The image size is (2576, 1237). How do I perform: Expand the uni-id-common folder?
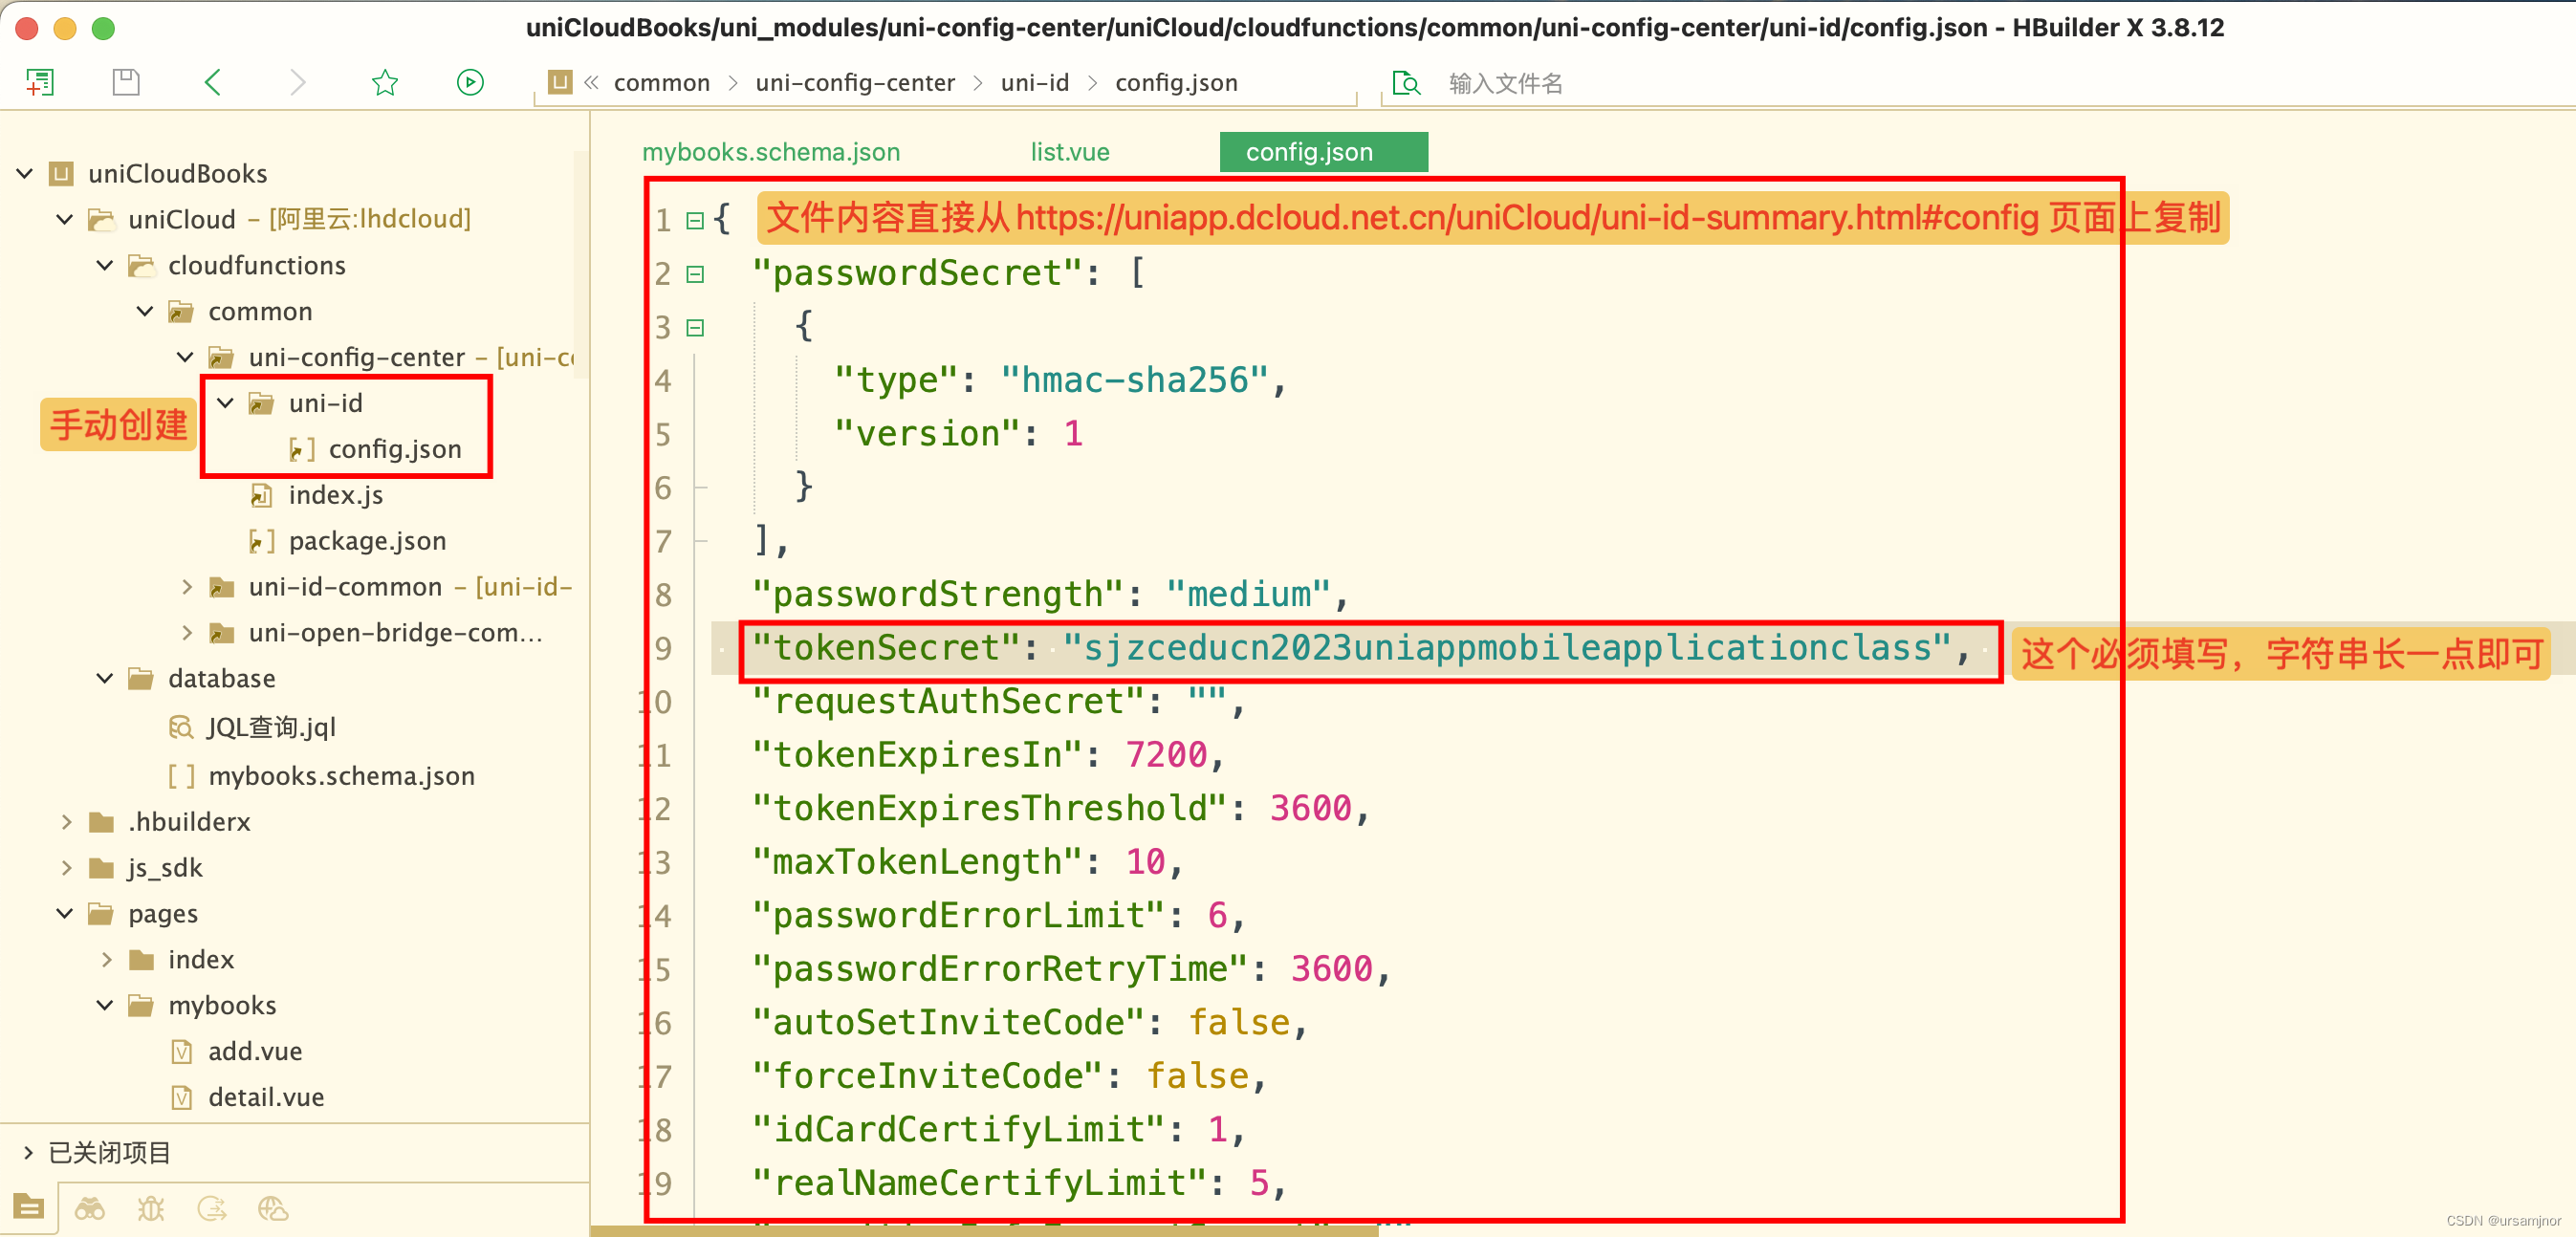pyautogui.click(x=186, y=587)
